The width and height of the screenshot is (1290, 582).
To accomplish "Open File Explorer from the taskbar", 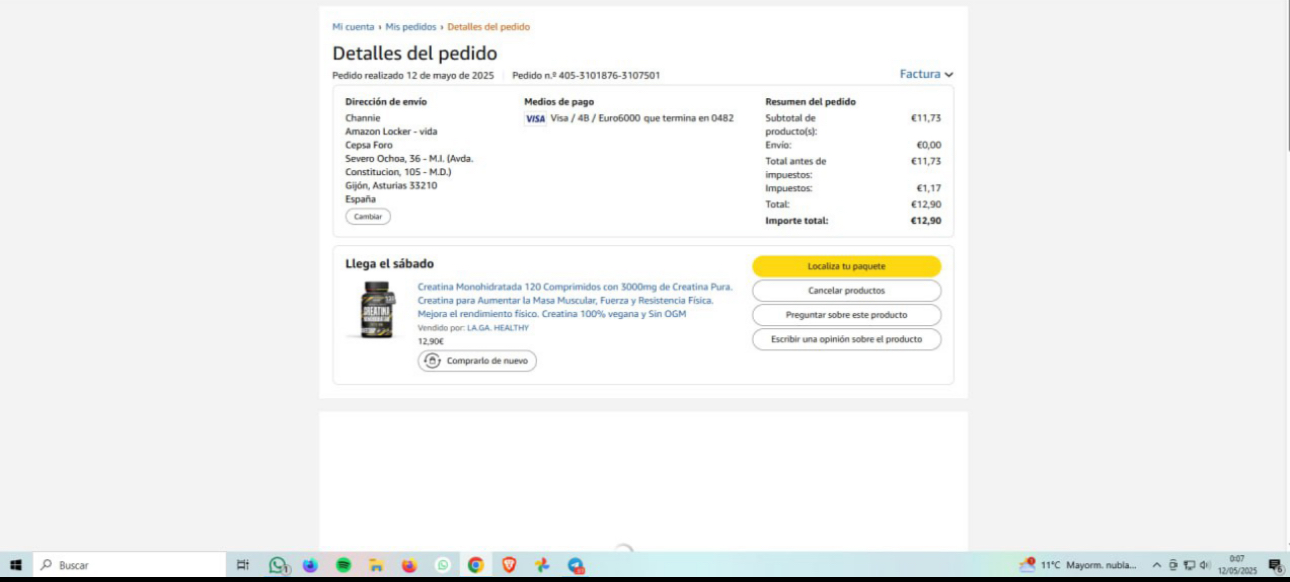I will (376, 565).
